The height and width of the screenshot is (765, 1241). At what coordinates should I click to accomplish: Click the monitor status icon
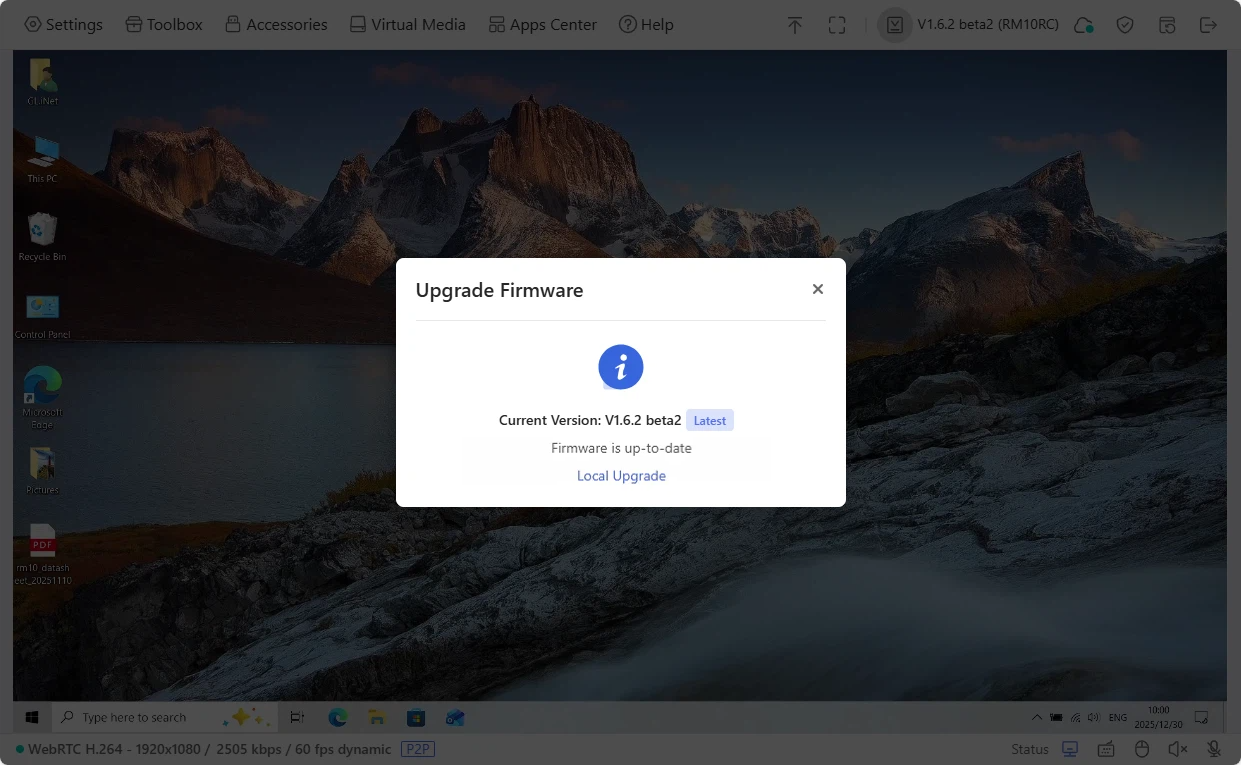1070,749
